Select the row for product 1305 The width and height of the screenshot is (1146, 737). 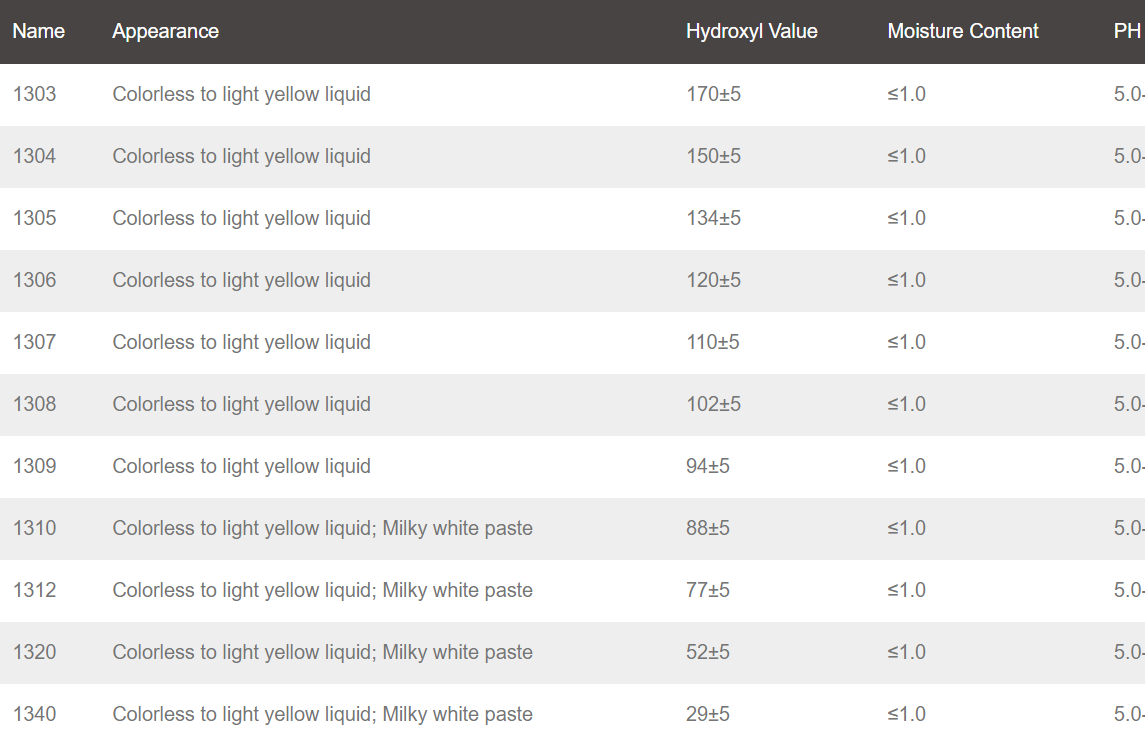(x=573, y=219)
